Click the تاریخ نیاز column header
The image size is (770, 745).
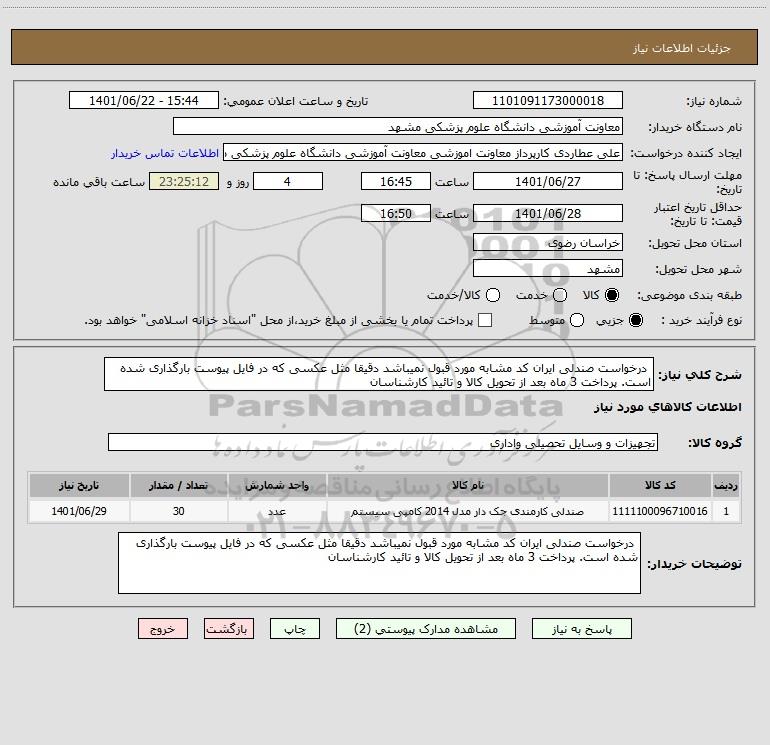pyautogui.click(x=79, y=485)
